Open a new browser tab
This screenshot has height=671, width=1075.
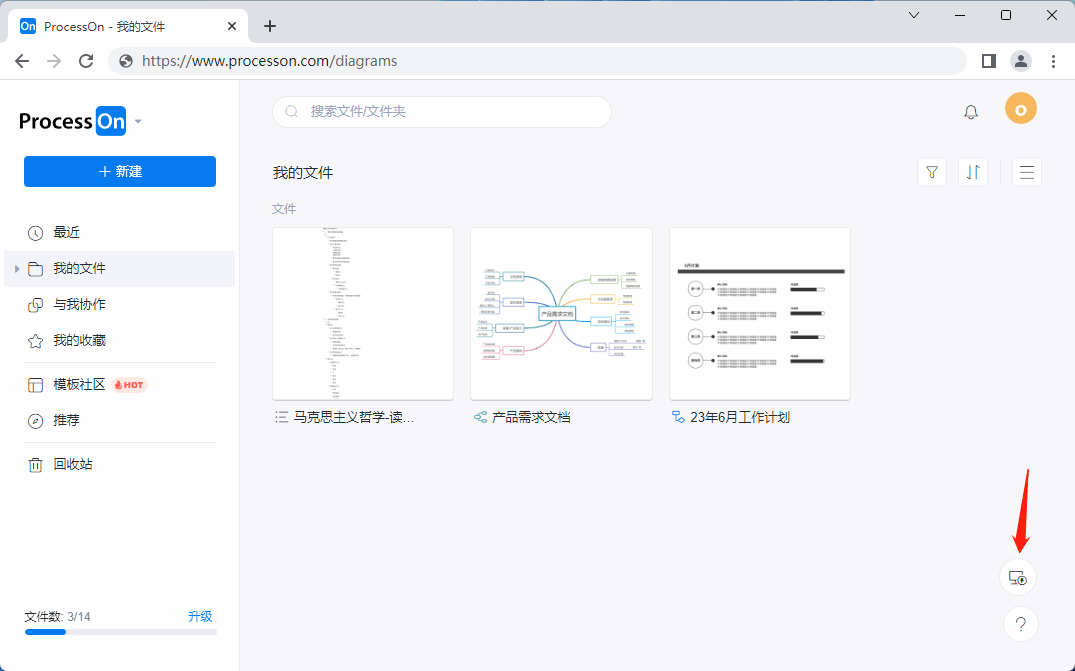pos(270,26)
